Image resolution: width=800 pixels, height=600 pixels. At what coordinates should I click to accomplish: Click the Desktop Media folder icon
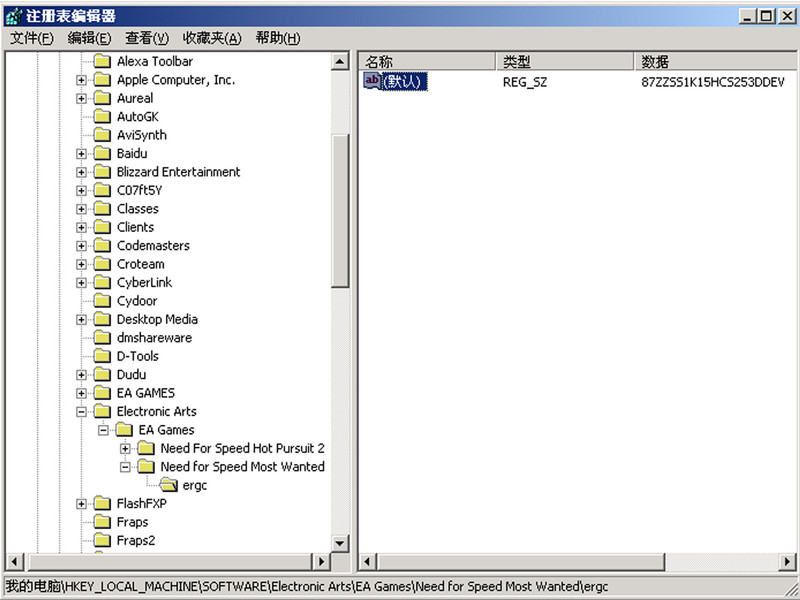(103, 319)
